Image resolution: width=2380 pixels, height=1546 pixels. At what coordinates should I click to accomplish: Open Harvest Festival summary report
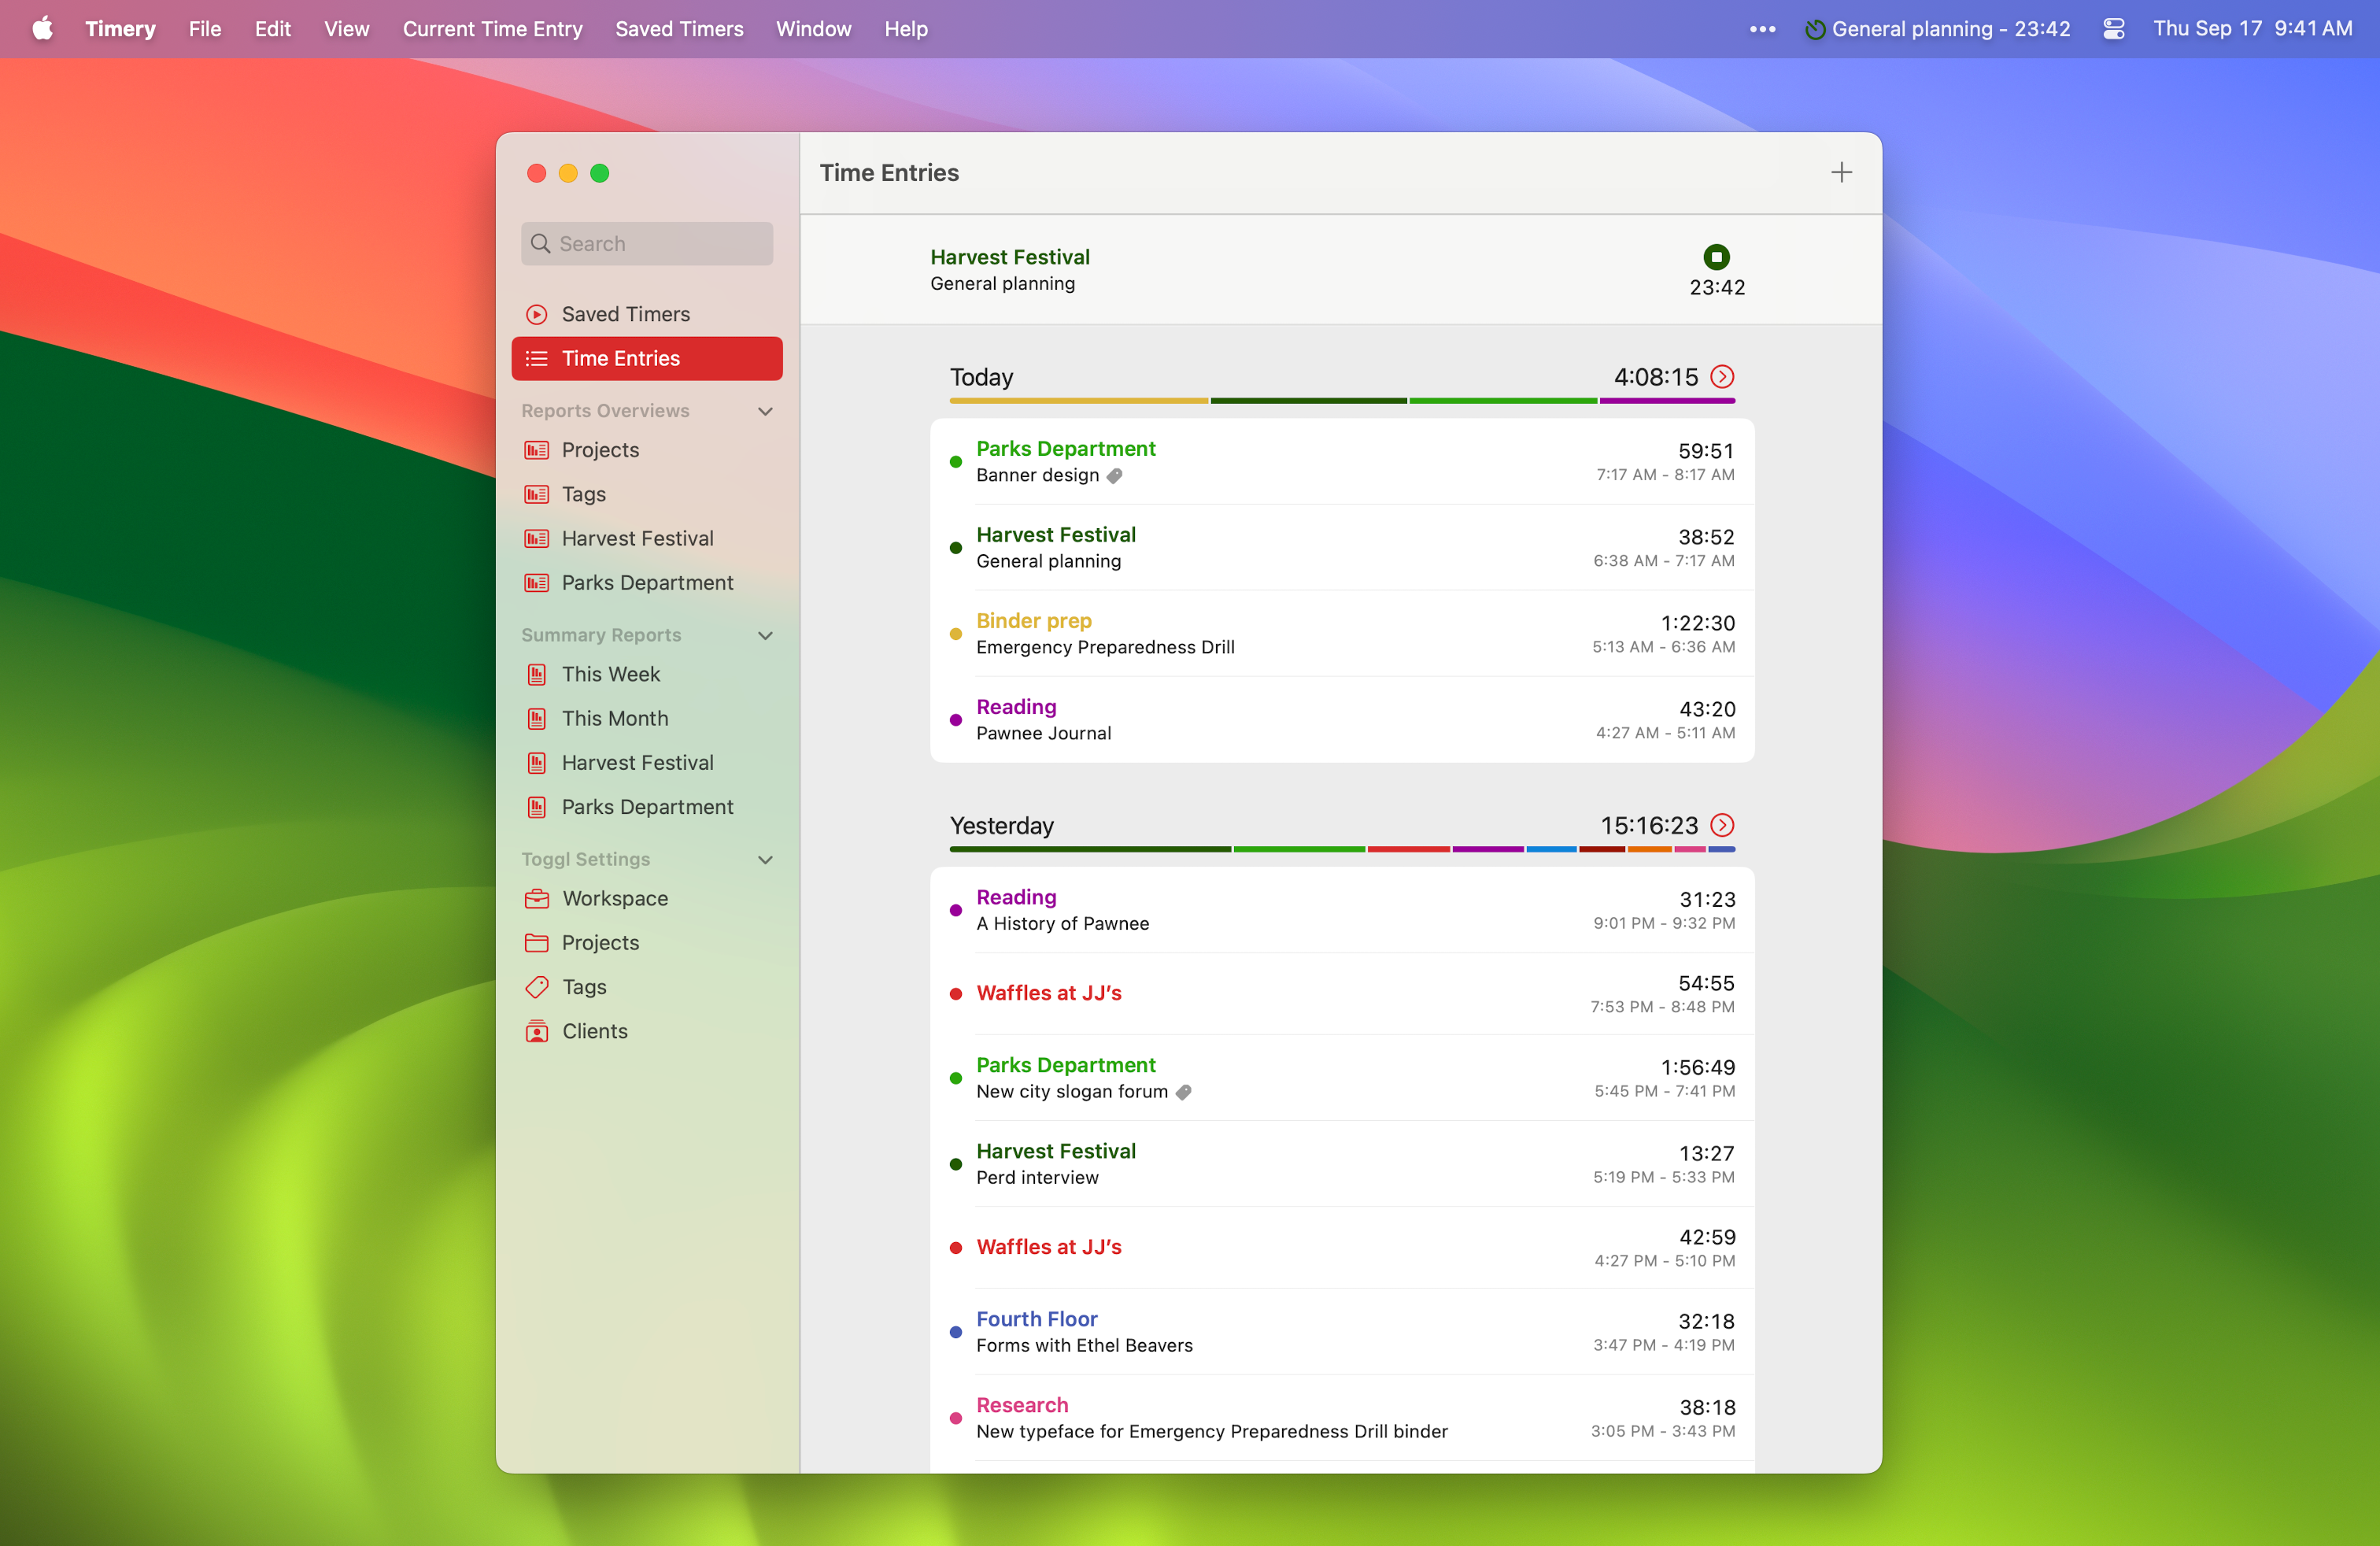646,762
